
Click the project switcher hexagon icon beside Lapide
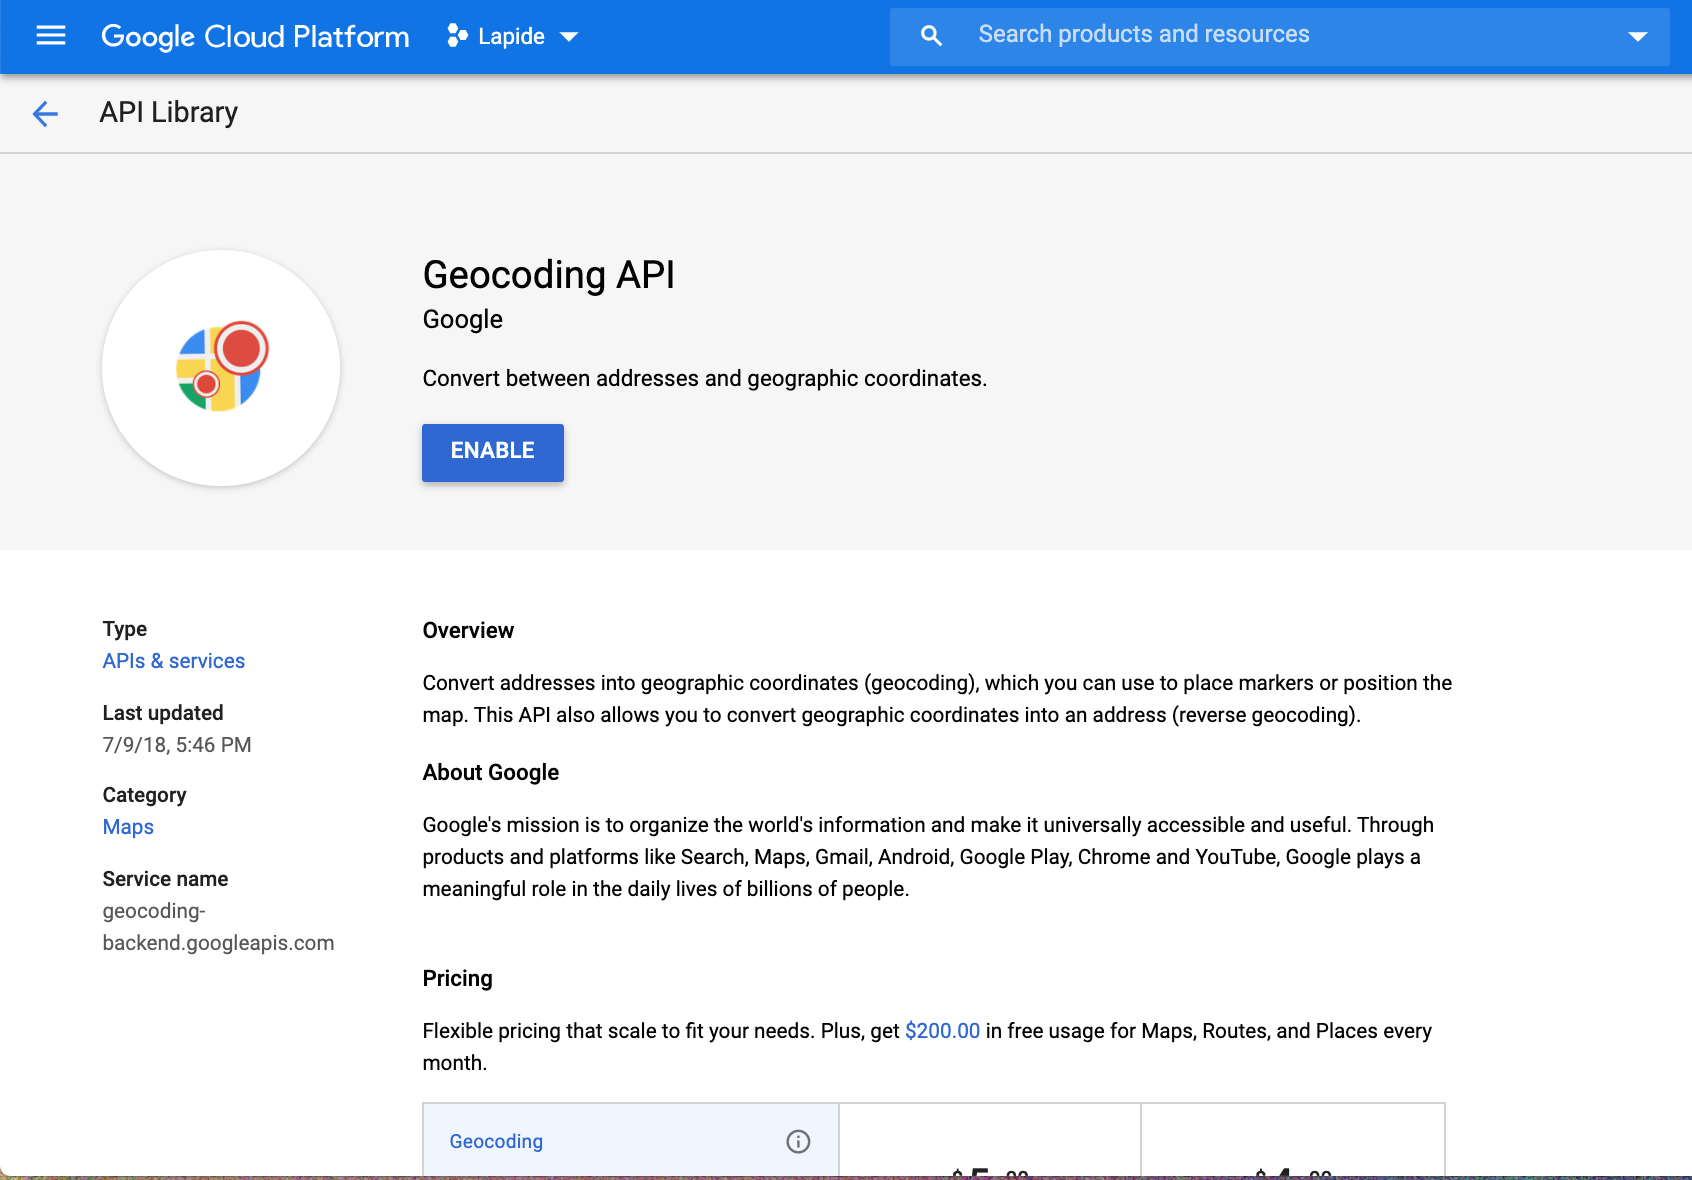459,35
